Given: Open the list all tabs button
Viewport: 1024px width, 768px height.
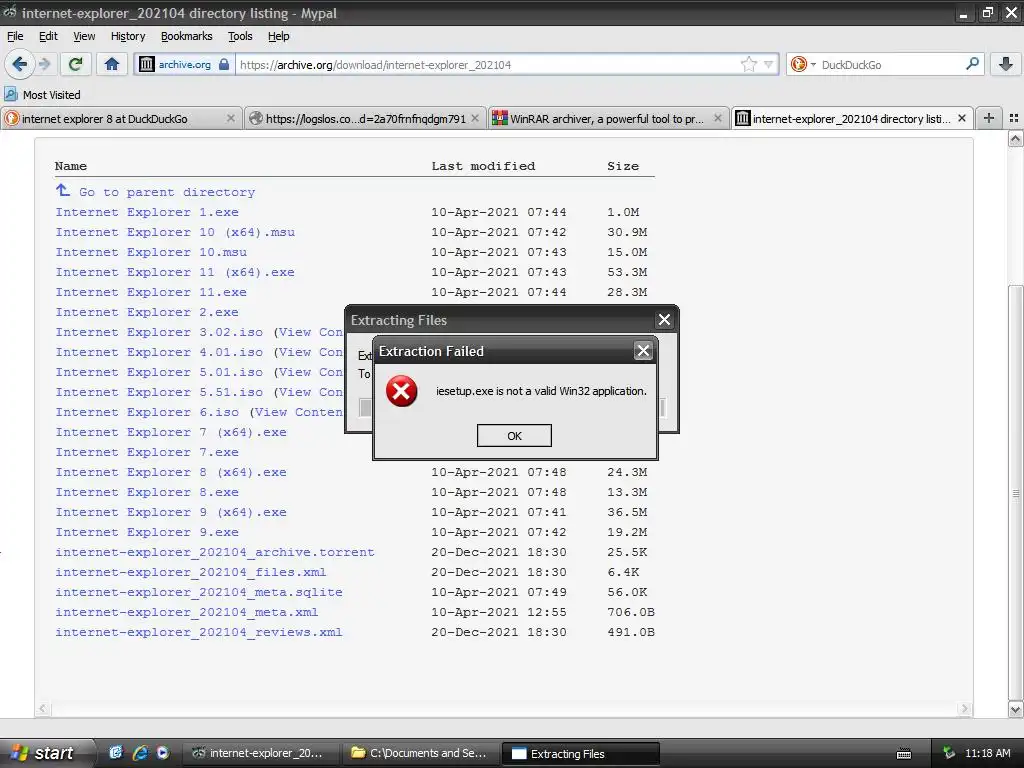Looking at the screenshot, I should [1014, 118].
